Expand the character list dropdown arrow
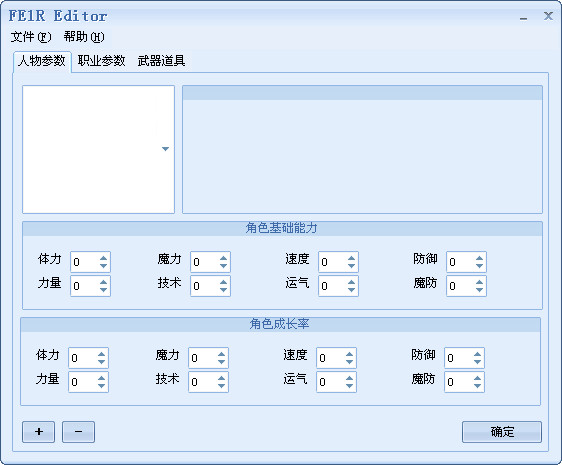 tap(165, 149)
